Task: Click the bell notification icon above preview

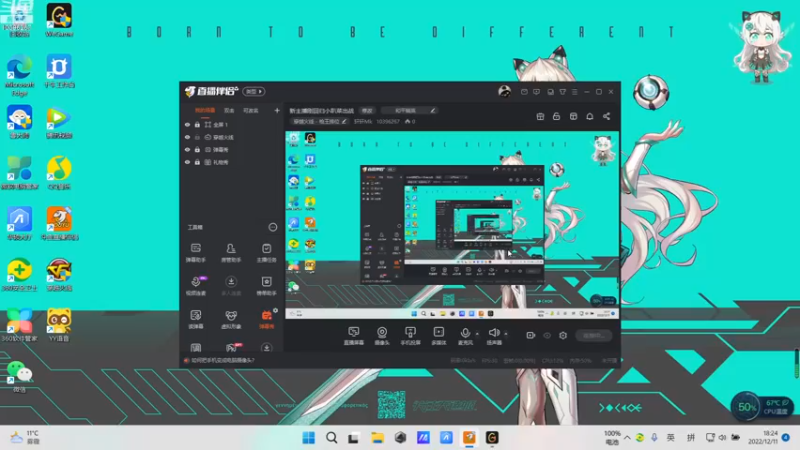Action: click(589, 116)
